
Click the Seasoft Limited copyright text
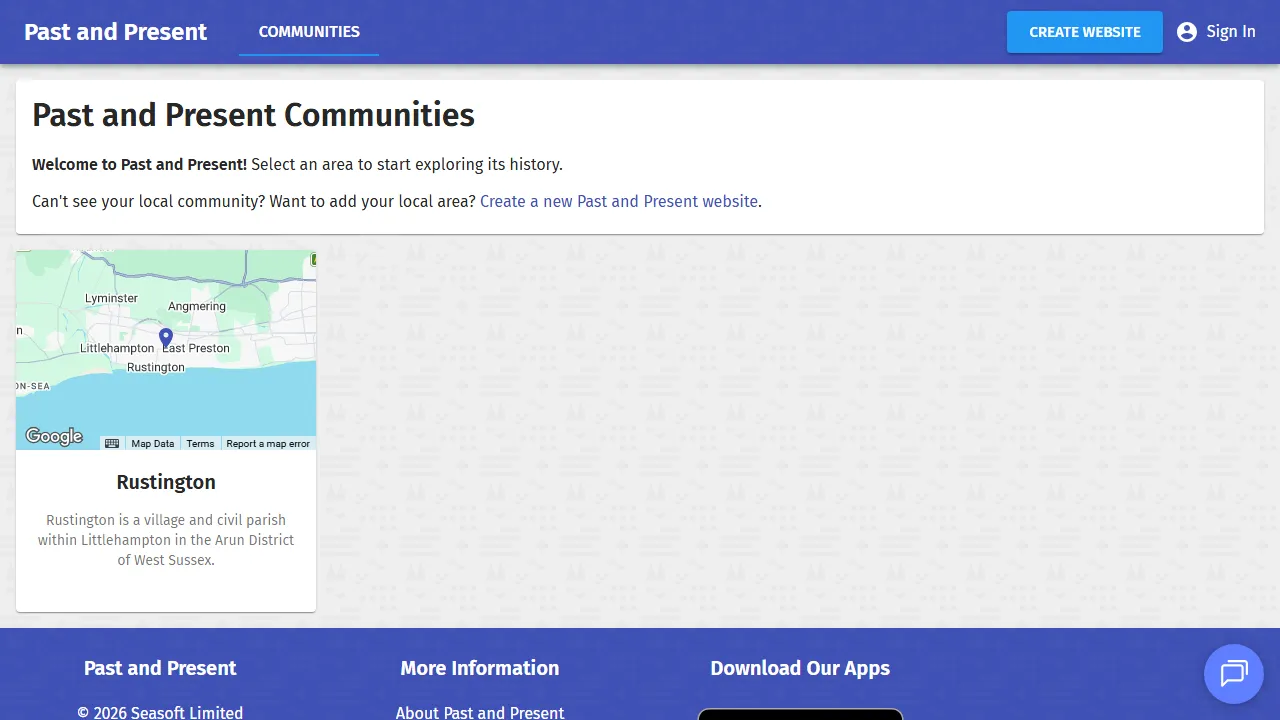pyautogui.click(x=160, y=712)
